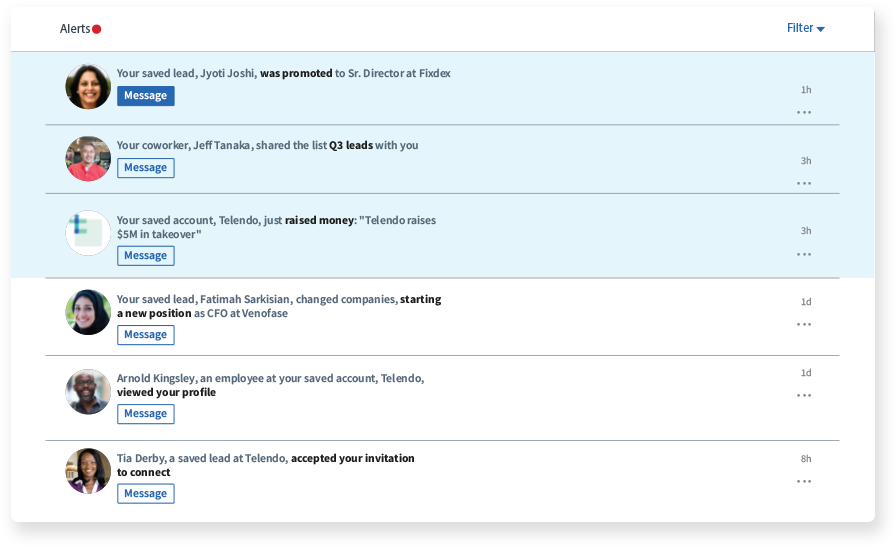Open the Filter dropdown
The height and width of the screenshot is (547, 896).
(805, 28)
